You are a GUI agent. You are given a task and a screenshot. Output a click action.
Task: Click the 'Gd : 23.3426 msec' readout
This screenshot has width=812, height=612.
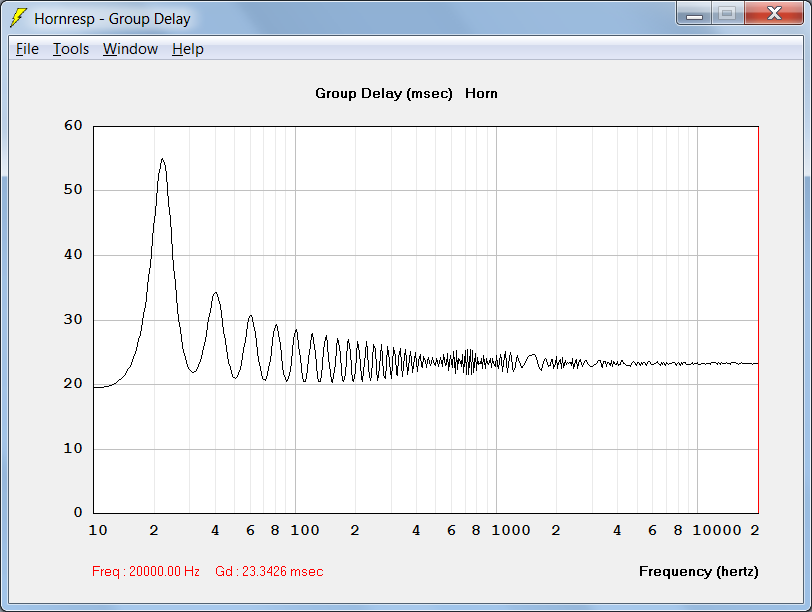click(x=269, y=571)
